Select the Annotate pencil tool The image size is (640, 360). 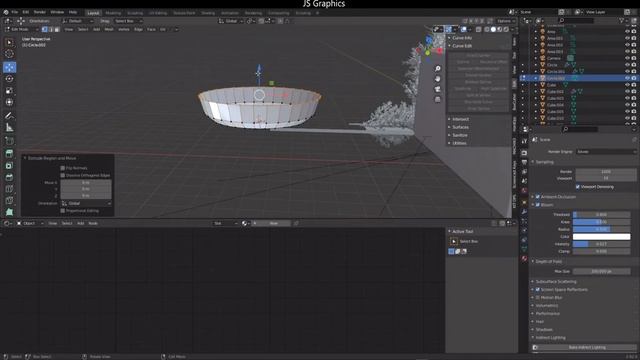pos(9,116)
